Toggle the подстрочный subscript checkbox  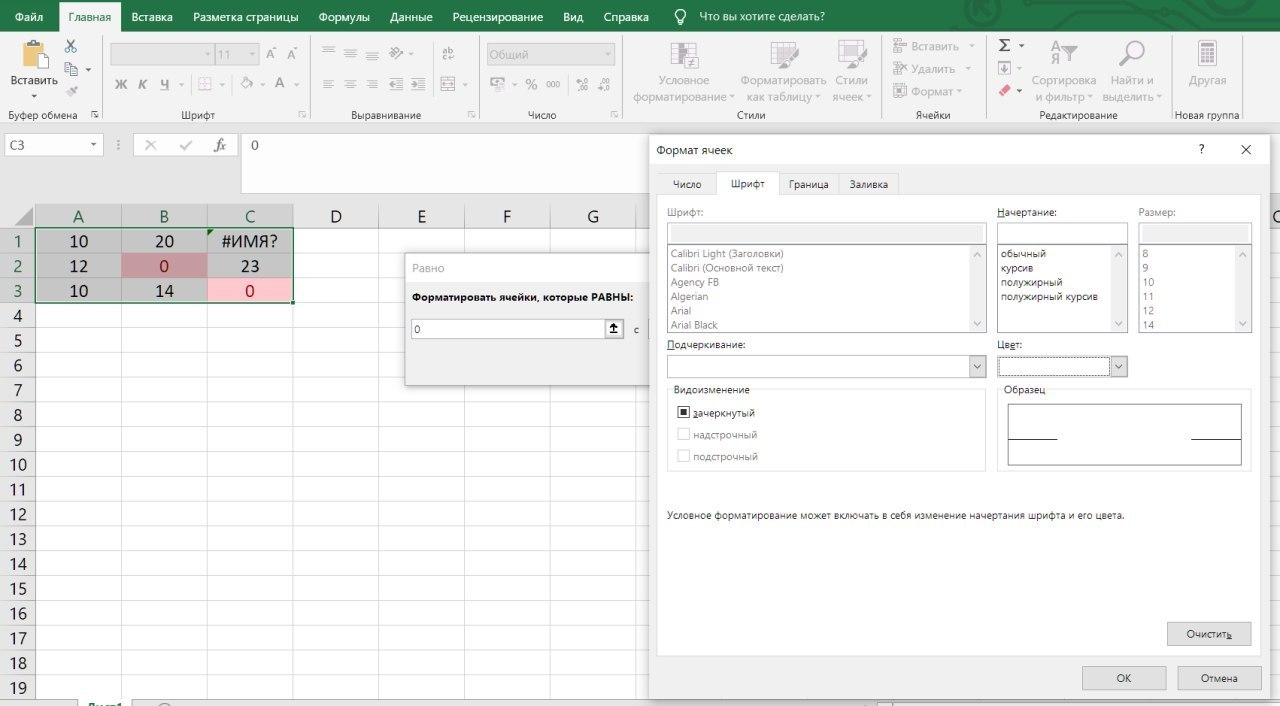click(x=684, y=456)
